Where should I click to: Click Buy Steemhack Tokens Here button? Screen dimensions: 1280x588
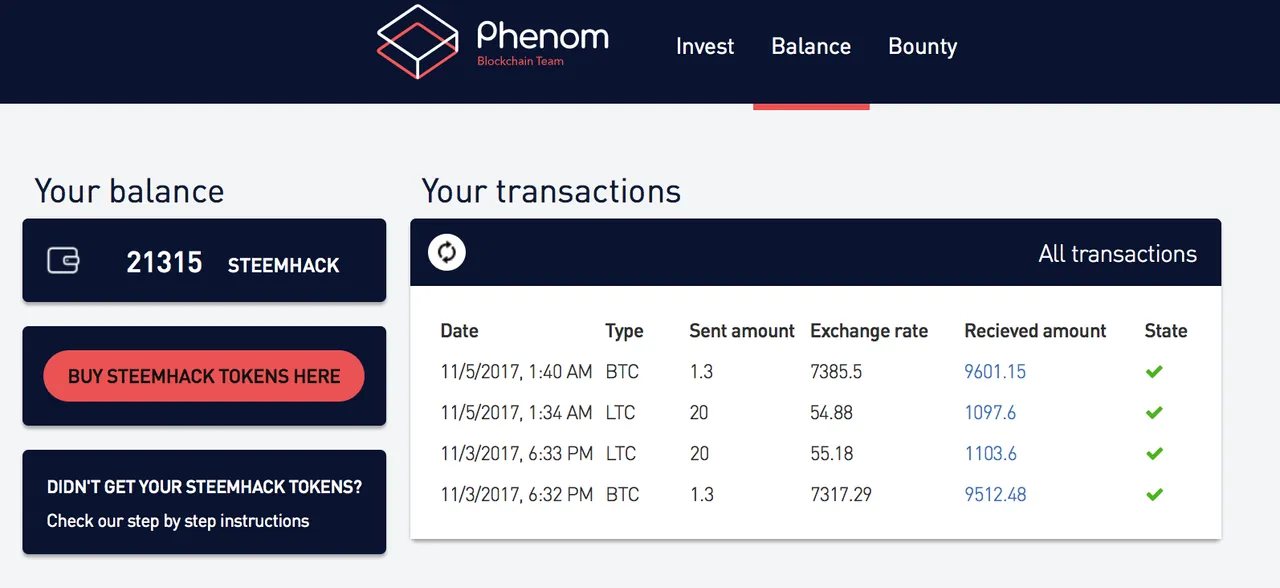click(204, 376)
